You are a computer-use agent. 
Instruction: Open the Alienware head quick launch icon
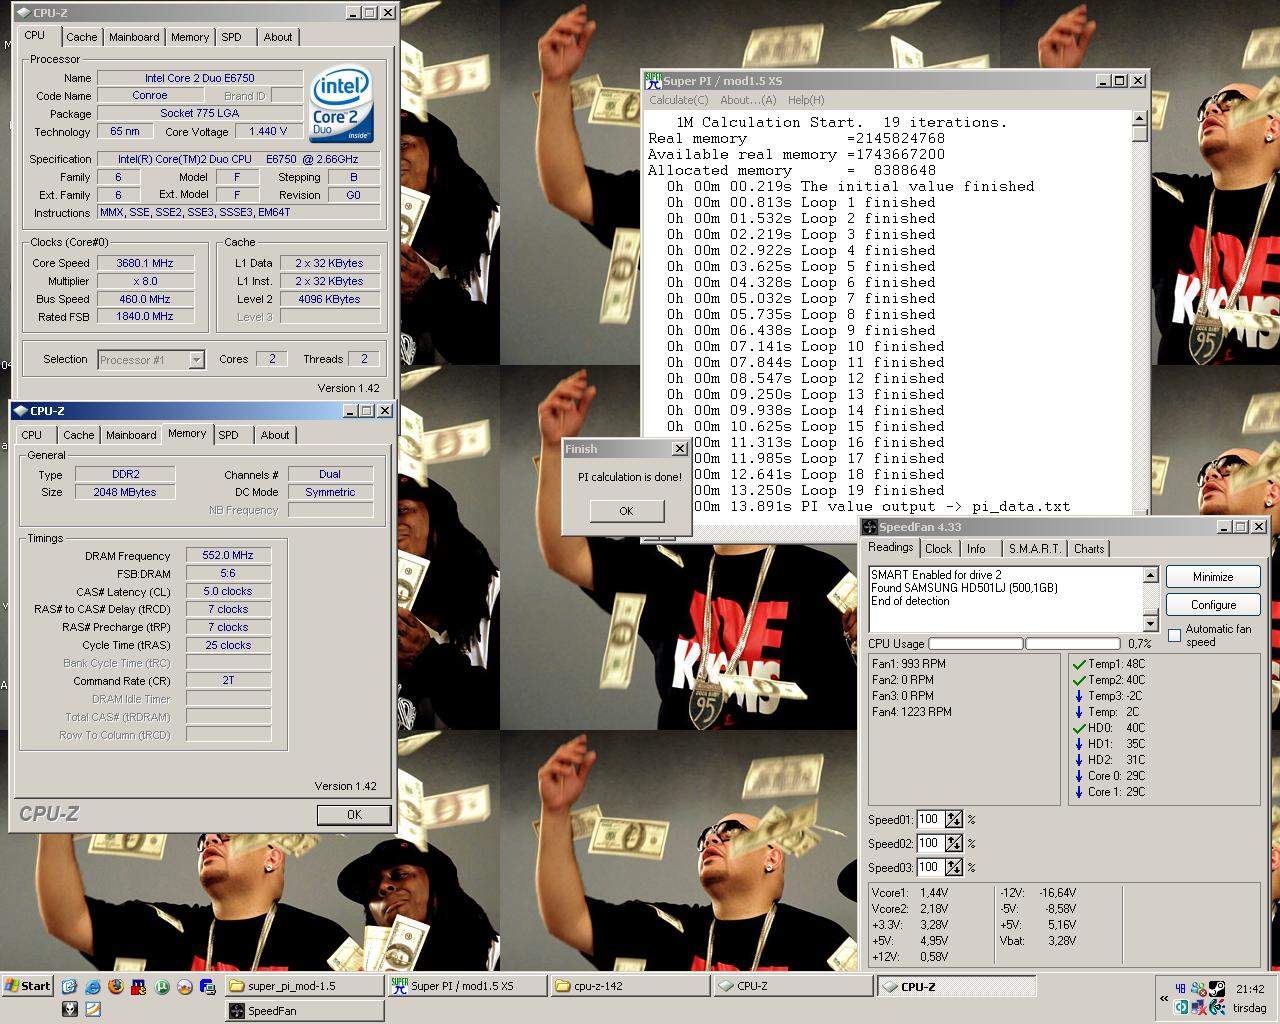point(70,1009)
